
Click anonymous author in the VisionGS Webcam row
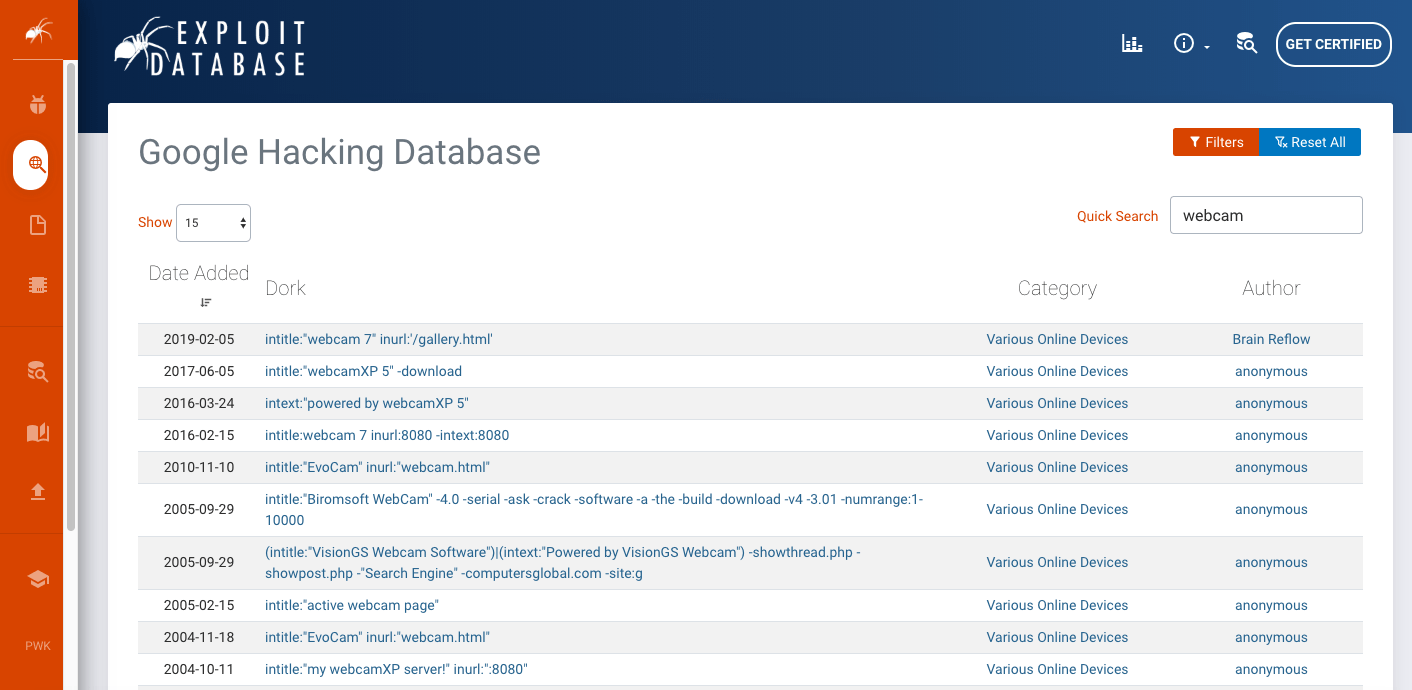pyautogui.click(x=1271, y=562)
